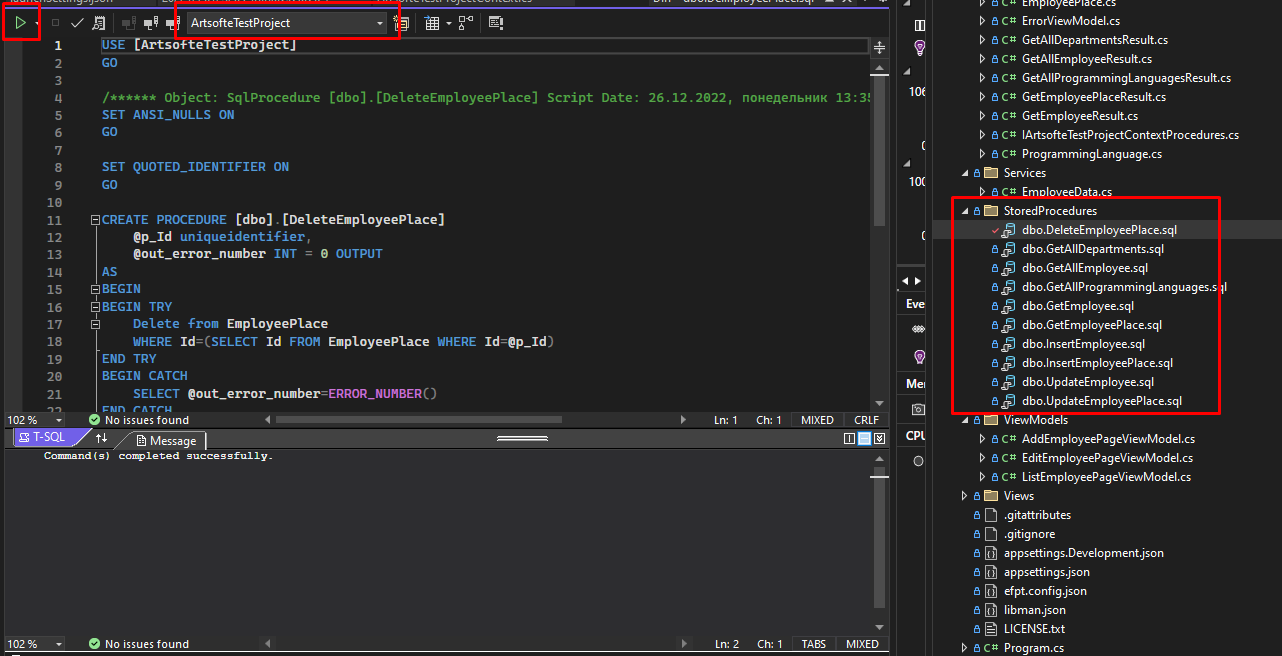Collapse the Delete from EmployeePlace block

coord(94,324)
